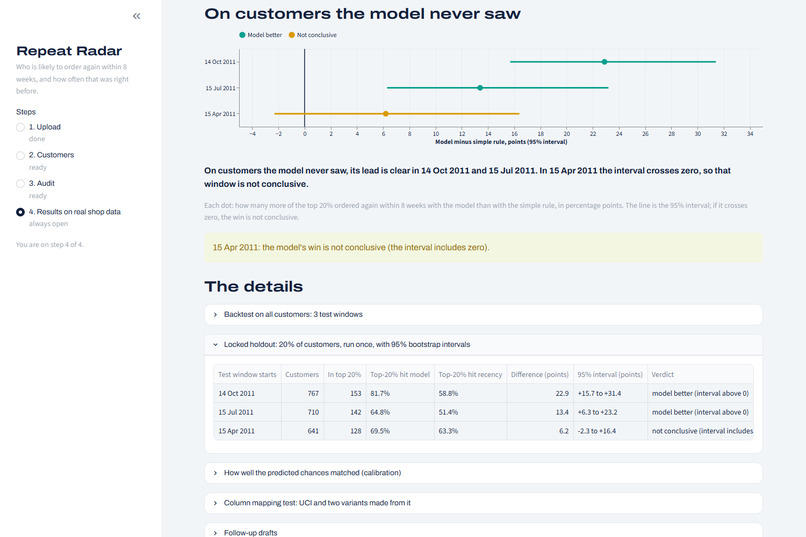Expand 'Column mapping test: UCI and two variants'
This screenshot has height=537, width=806.
pyautogui.click(x=483, y=503)
